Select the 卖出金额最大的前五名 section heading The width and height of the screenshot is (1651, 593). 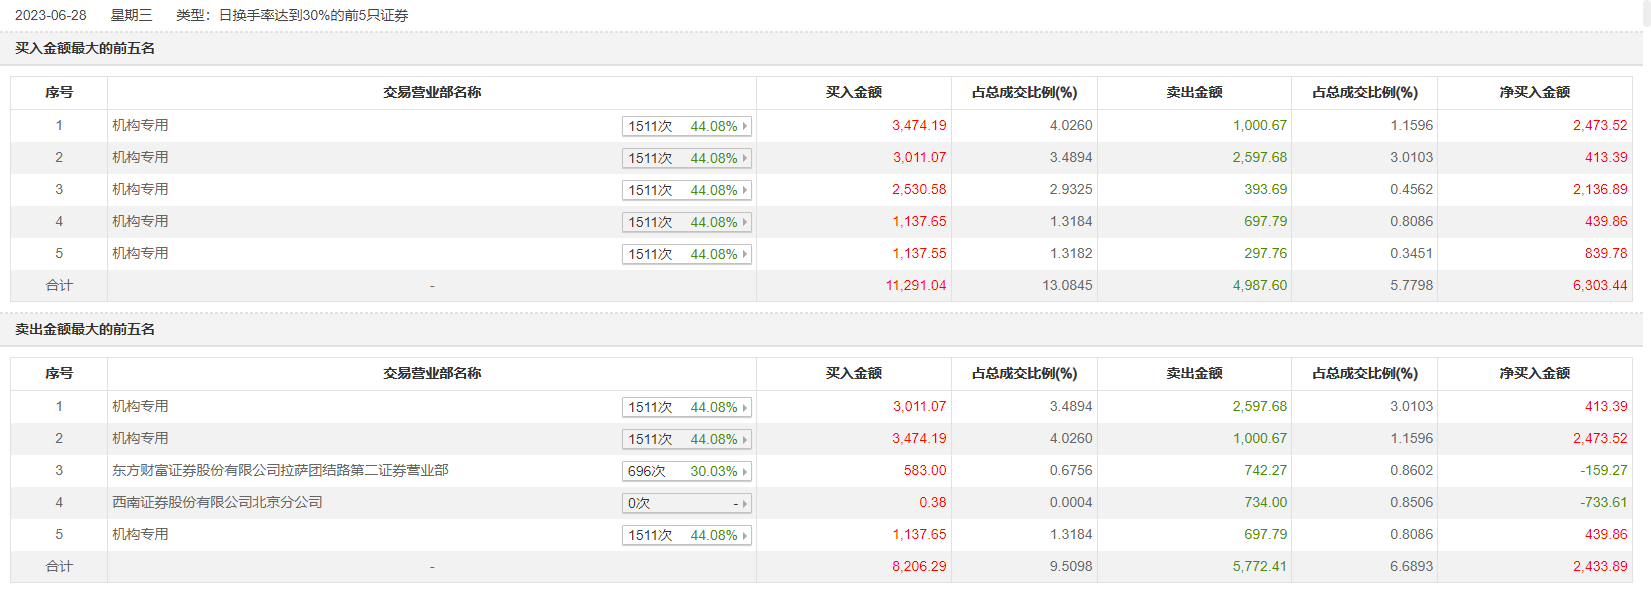click(x=85, y=329)
